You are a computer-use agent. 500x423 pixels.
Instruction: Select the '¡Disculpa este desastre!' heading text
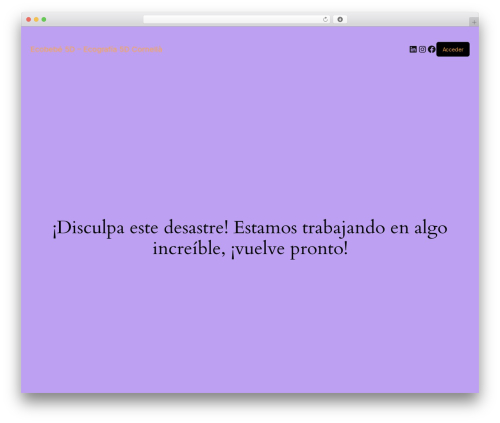250,238
